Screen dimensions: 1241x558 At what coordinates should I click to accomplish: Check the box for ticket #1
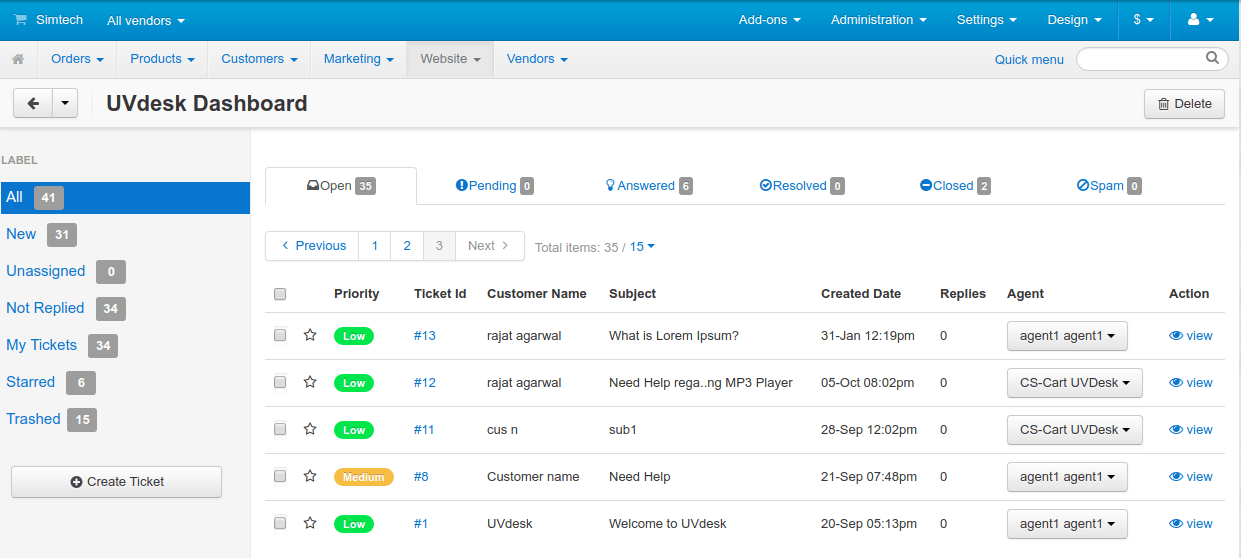pyautogui.click(x=280, y=523)
